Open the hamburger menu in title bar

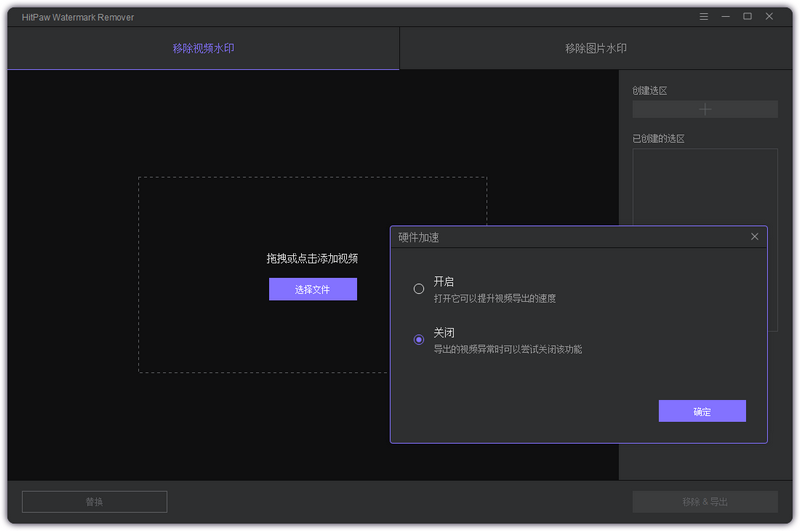[704, 16]
